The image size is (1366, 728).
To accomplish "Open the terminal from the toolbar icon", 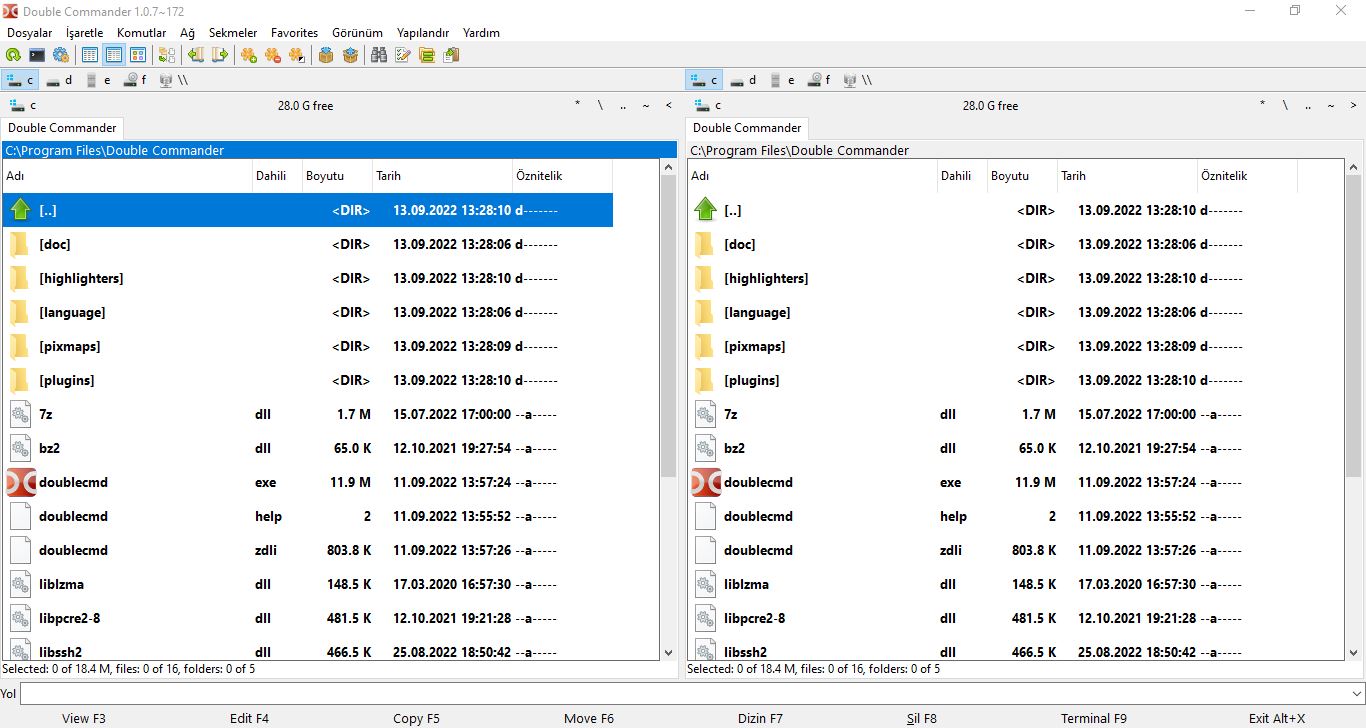I will pyautogui.click(x=37, y=55).
